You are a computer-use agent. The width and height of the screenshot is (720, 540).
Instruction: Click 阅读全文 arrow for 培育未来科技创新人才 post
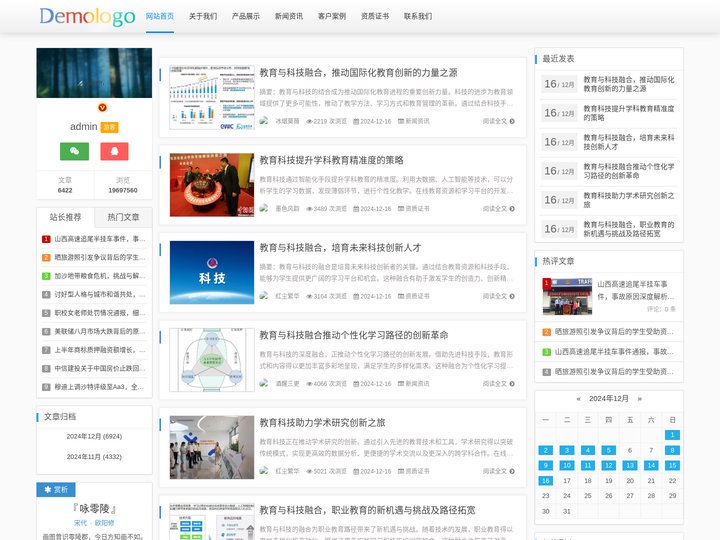(499, 296)
